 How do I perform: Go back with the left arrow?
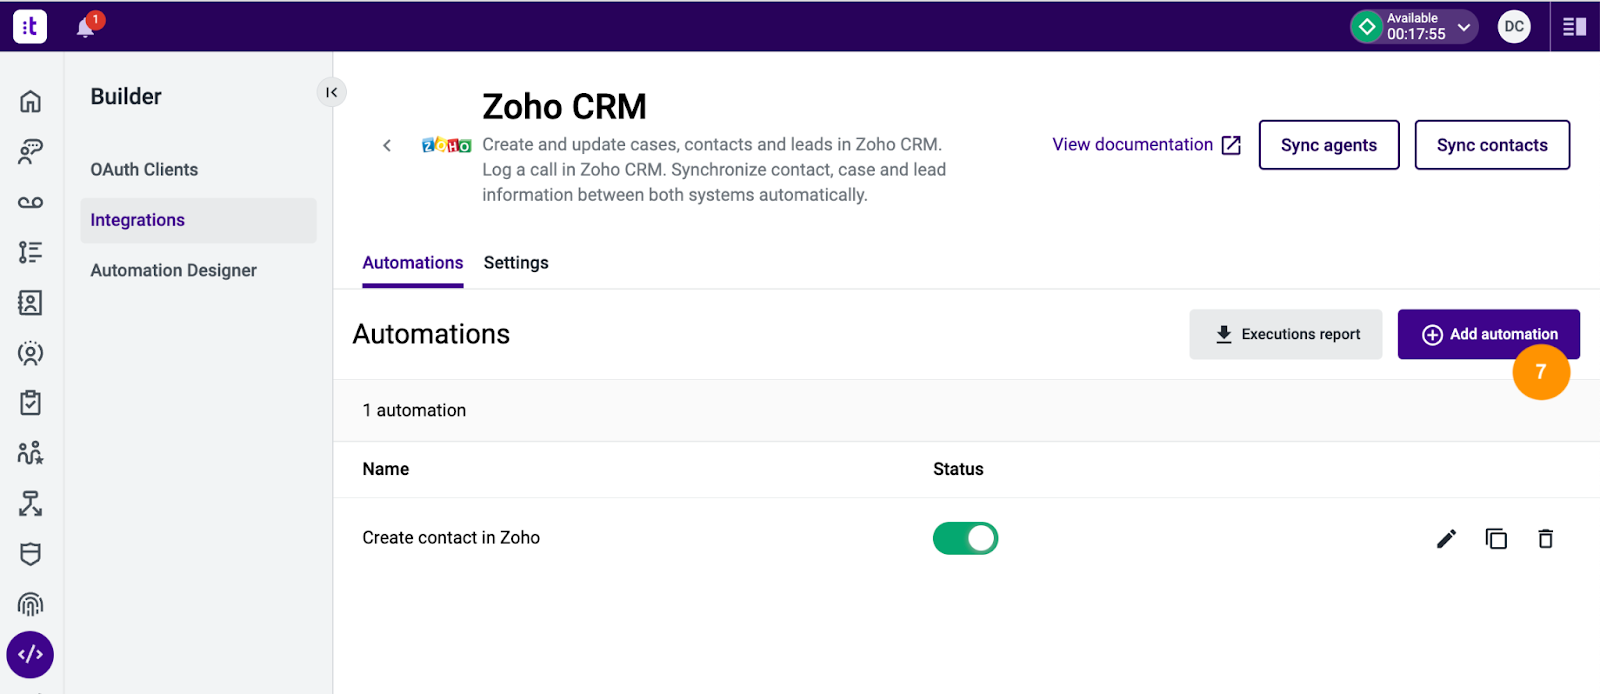pyautogui.click(x=387, y=146)
